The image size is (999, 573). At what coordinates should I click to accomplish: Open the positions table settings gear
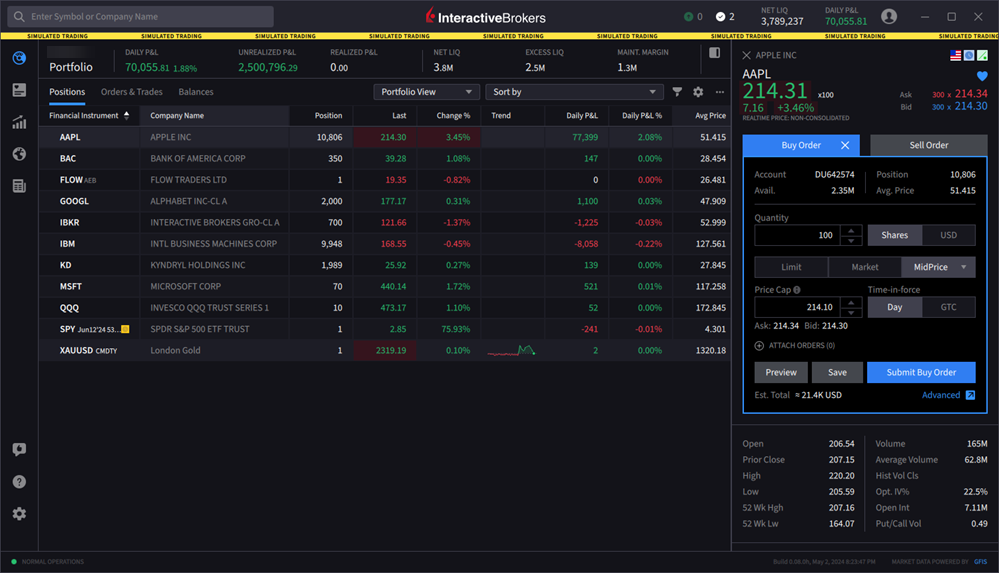(698, 92)
